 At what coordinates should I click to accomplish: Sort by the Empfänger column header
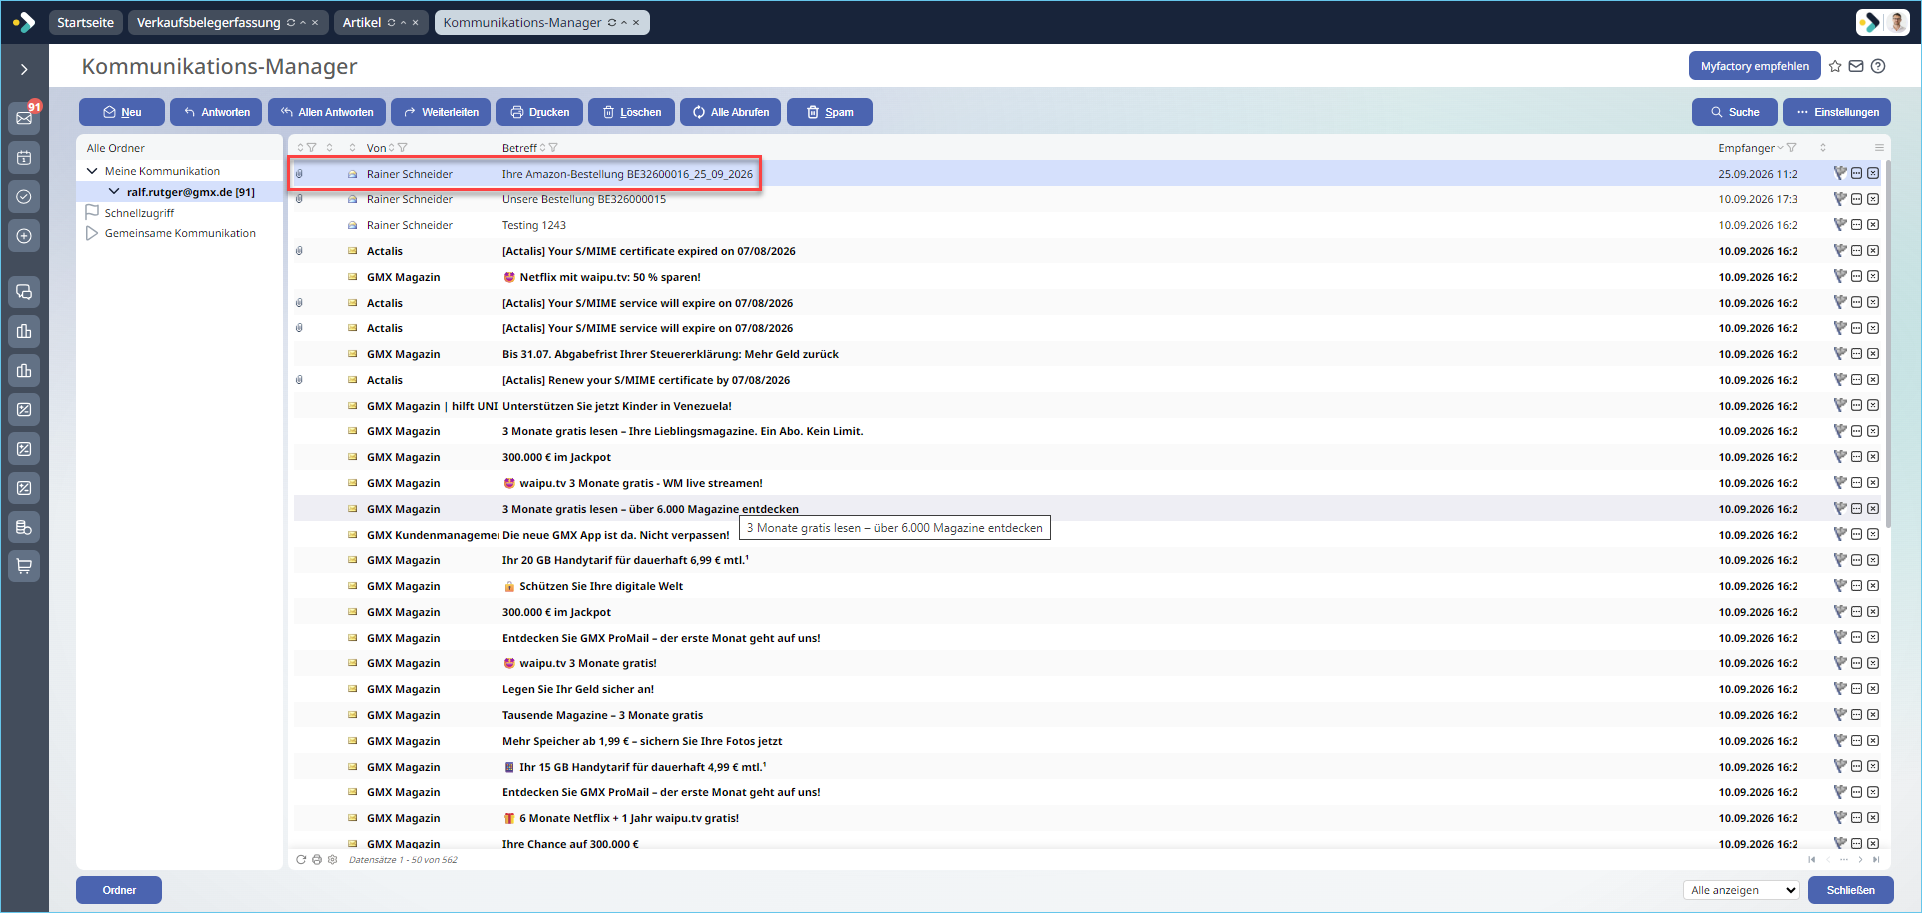pyautogui.click(x=1746, y=148)
